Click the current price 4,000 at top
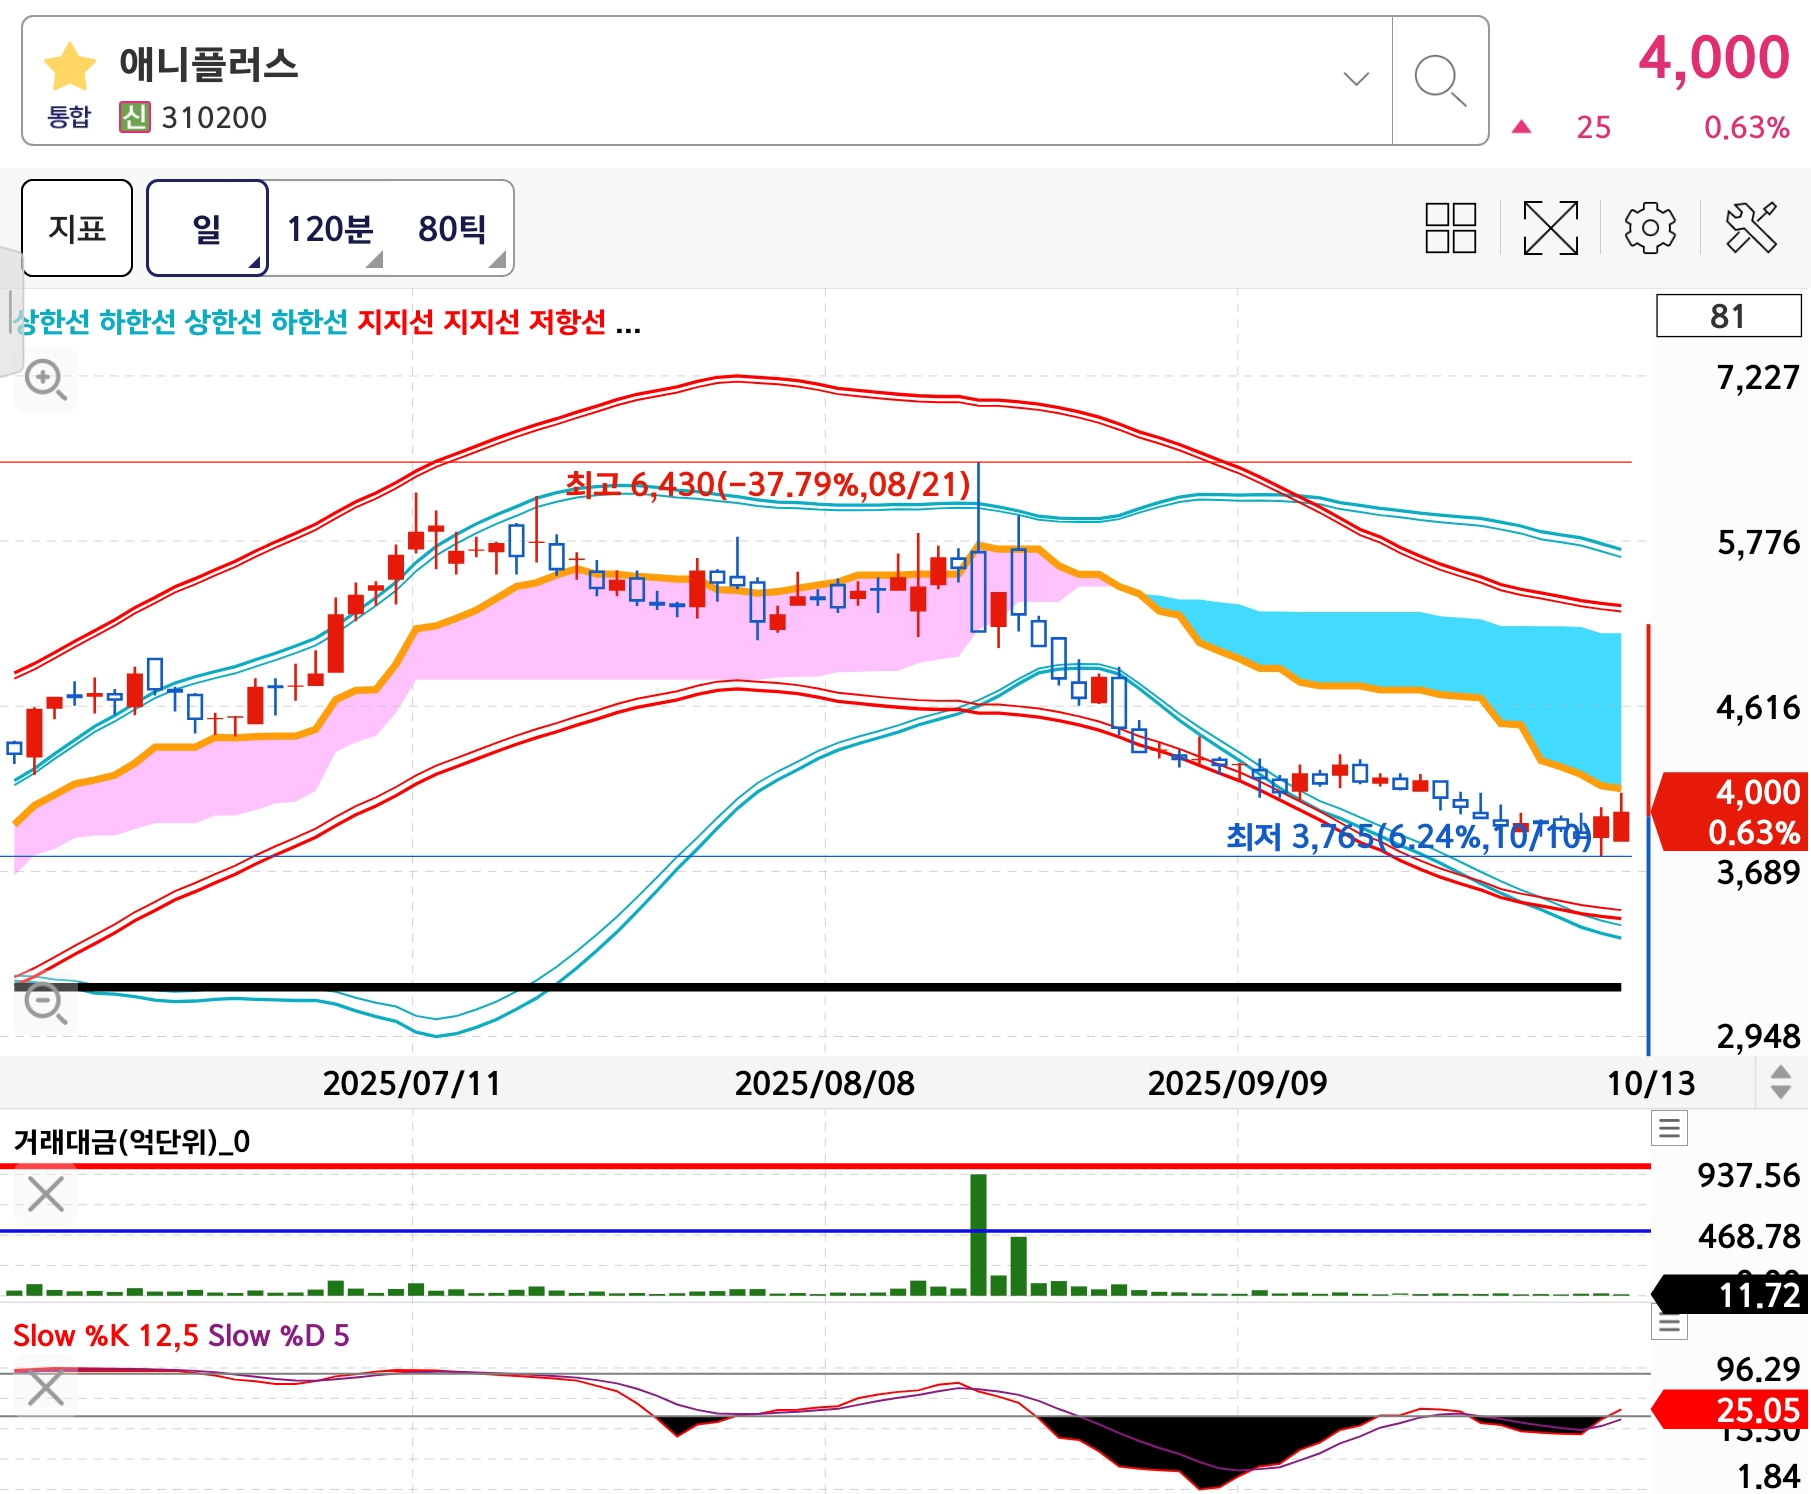This screenshot has width=1811, height=1494. coord(1713,57)
